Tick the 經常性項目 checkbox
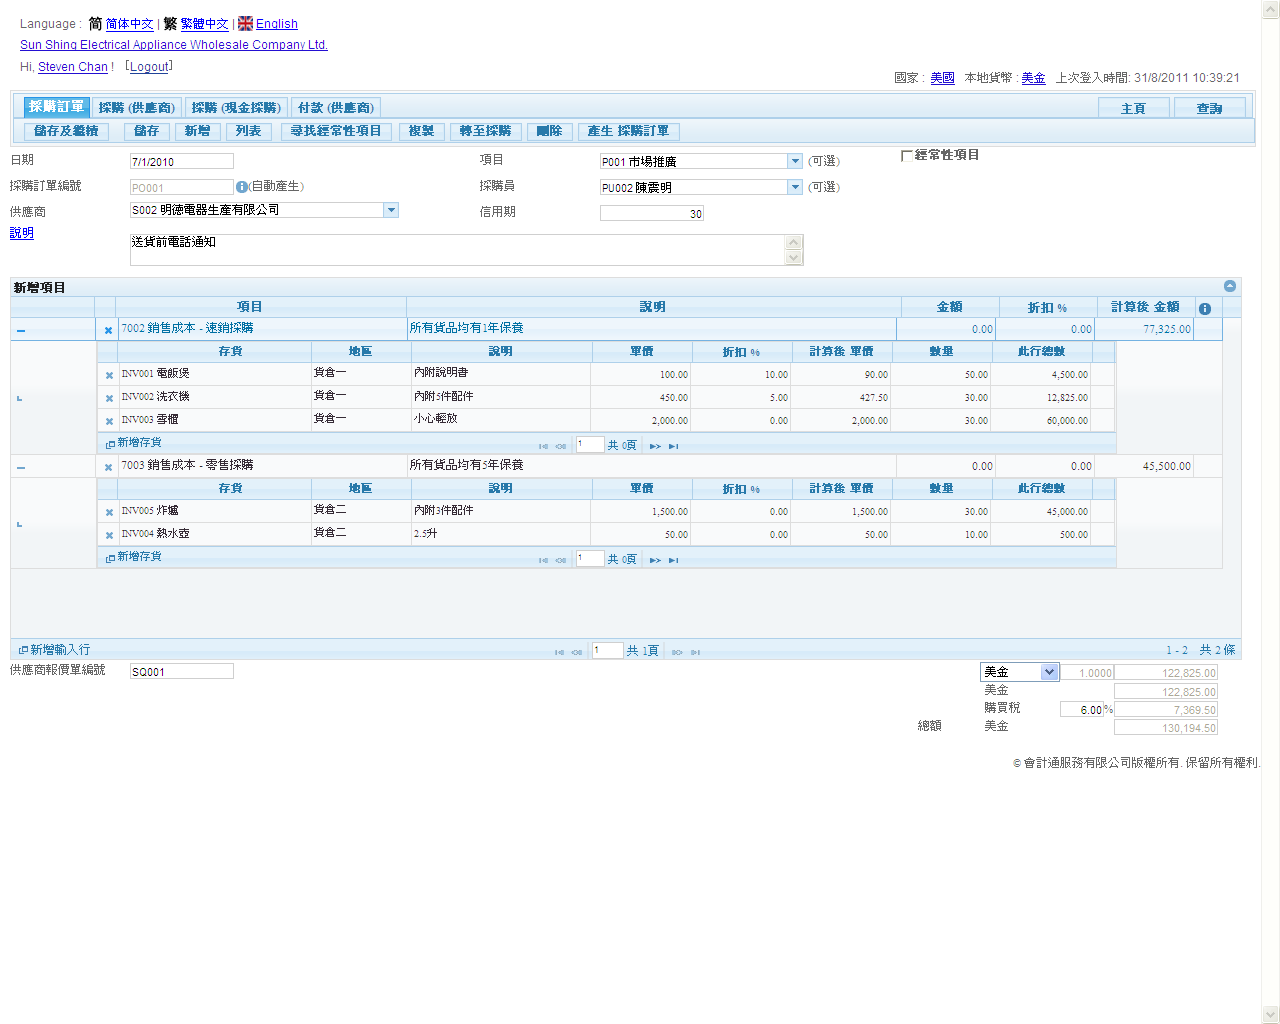Screen dimensions: 1280x1024 [x=906, y=156]
